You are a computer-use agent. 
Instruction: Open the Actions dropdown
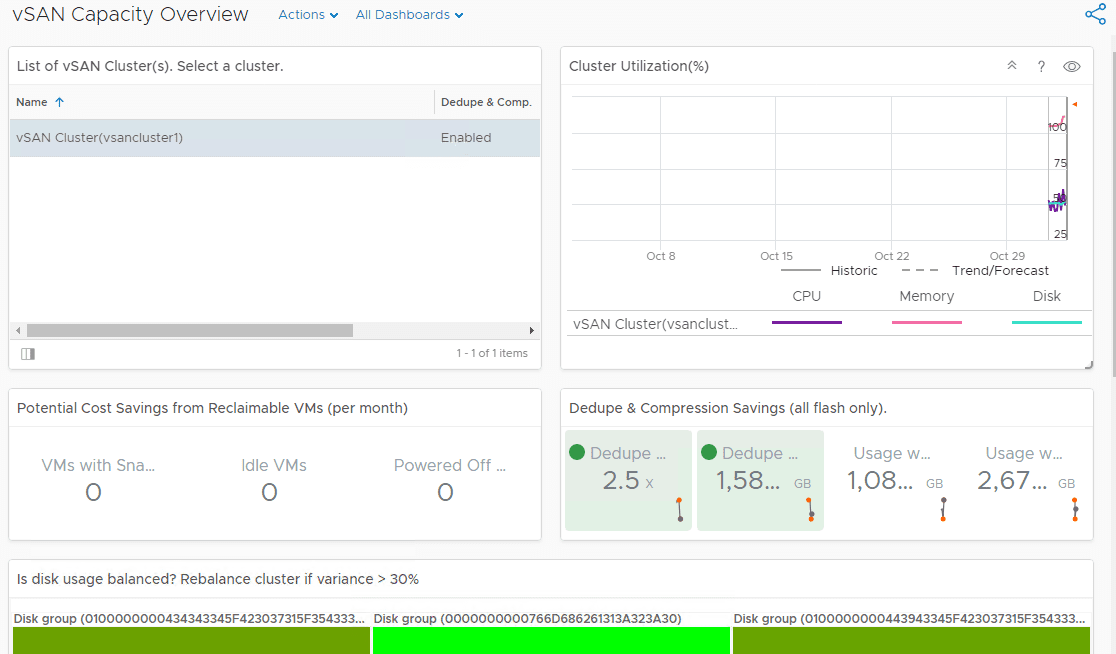pyautogui.click(x=307, y=14)
